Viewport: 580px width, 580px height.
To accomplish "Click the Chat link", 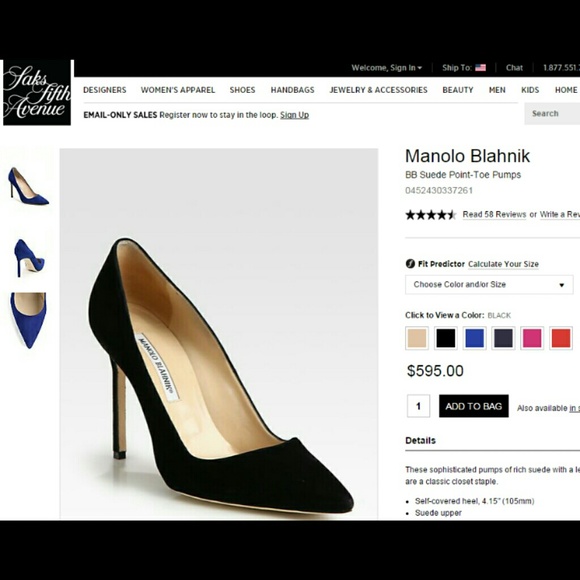I will 514,68.
